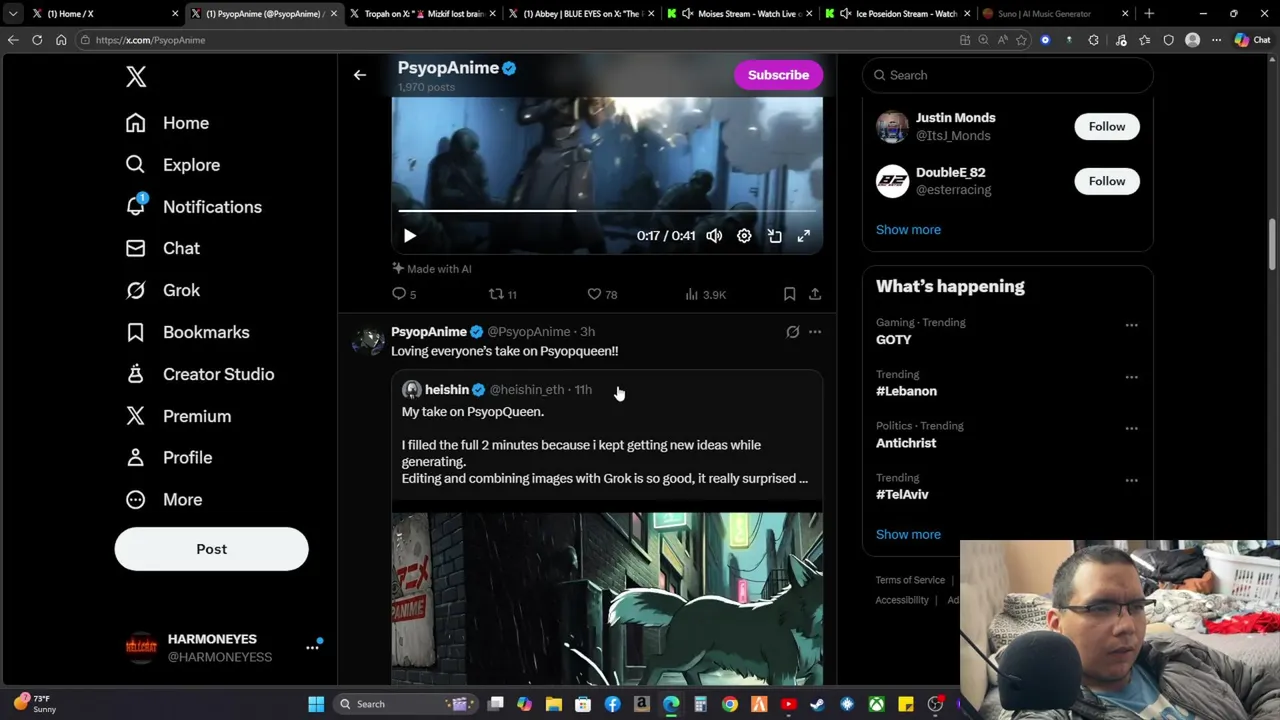The width and height of the screenshot is (1280, 720).
Task: Switch to Moises Stream browser tab
Action: 740,14
